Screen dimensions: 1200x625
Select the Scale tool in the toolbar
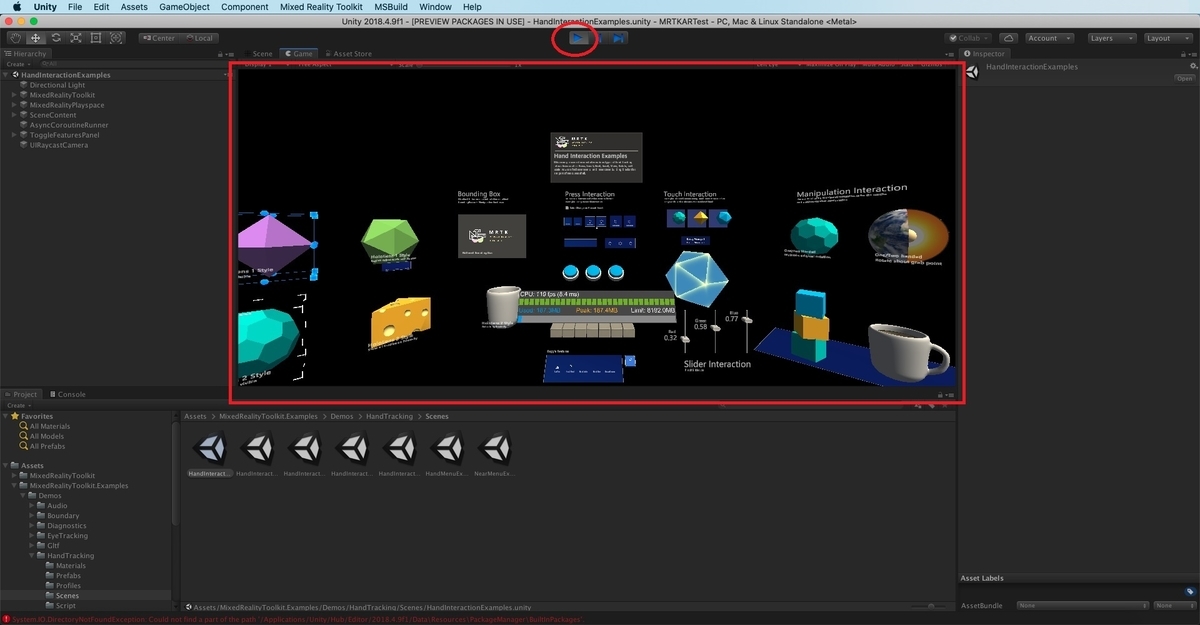[76, 38]
